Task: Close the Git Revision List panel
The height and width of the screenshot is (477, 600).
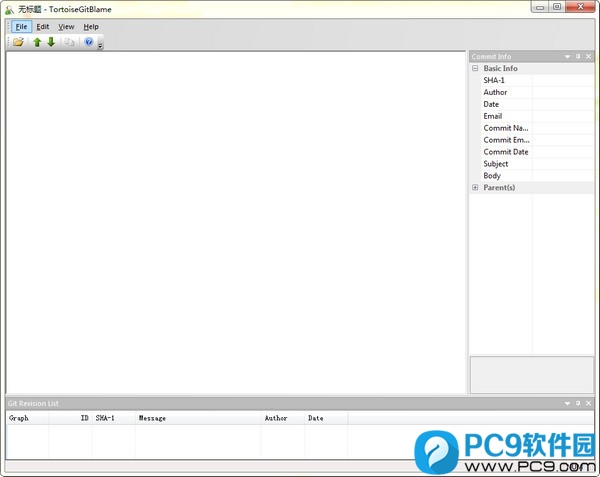Action: pos(589,404)
